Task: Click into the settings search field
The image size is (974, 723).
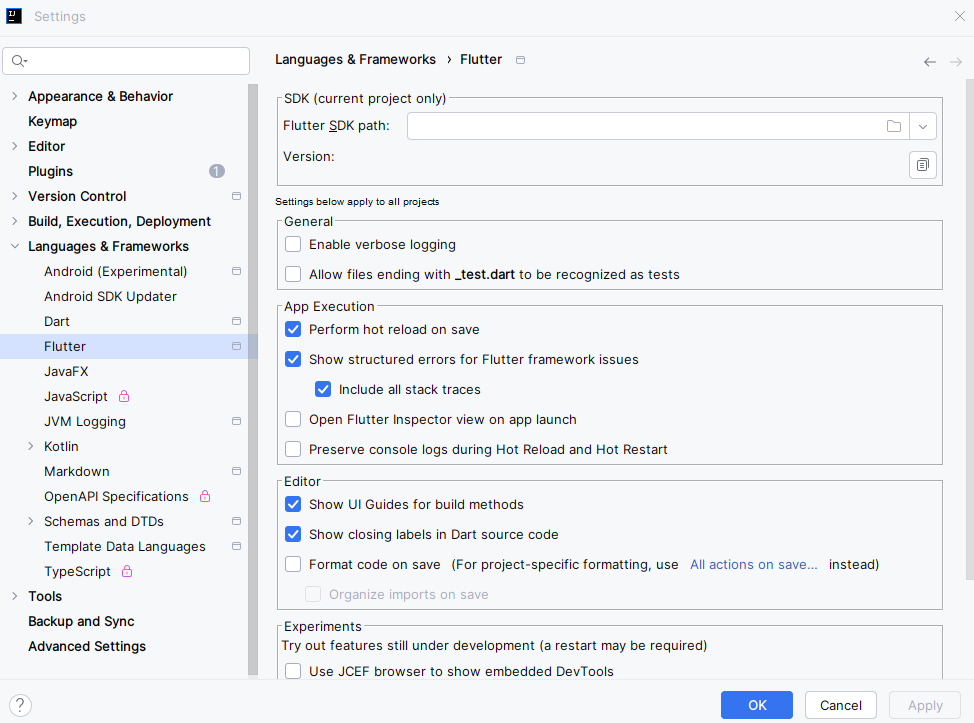Action: (x=126, y=61)
